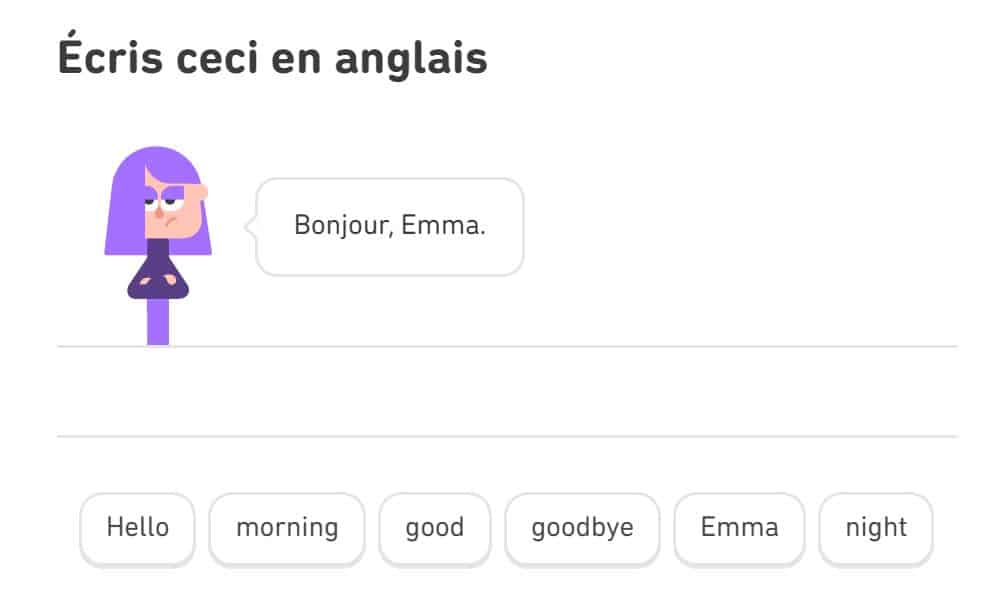Click the divider line under the character
This screenshot has width=998, height=615.
[507, 347]
